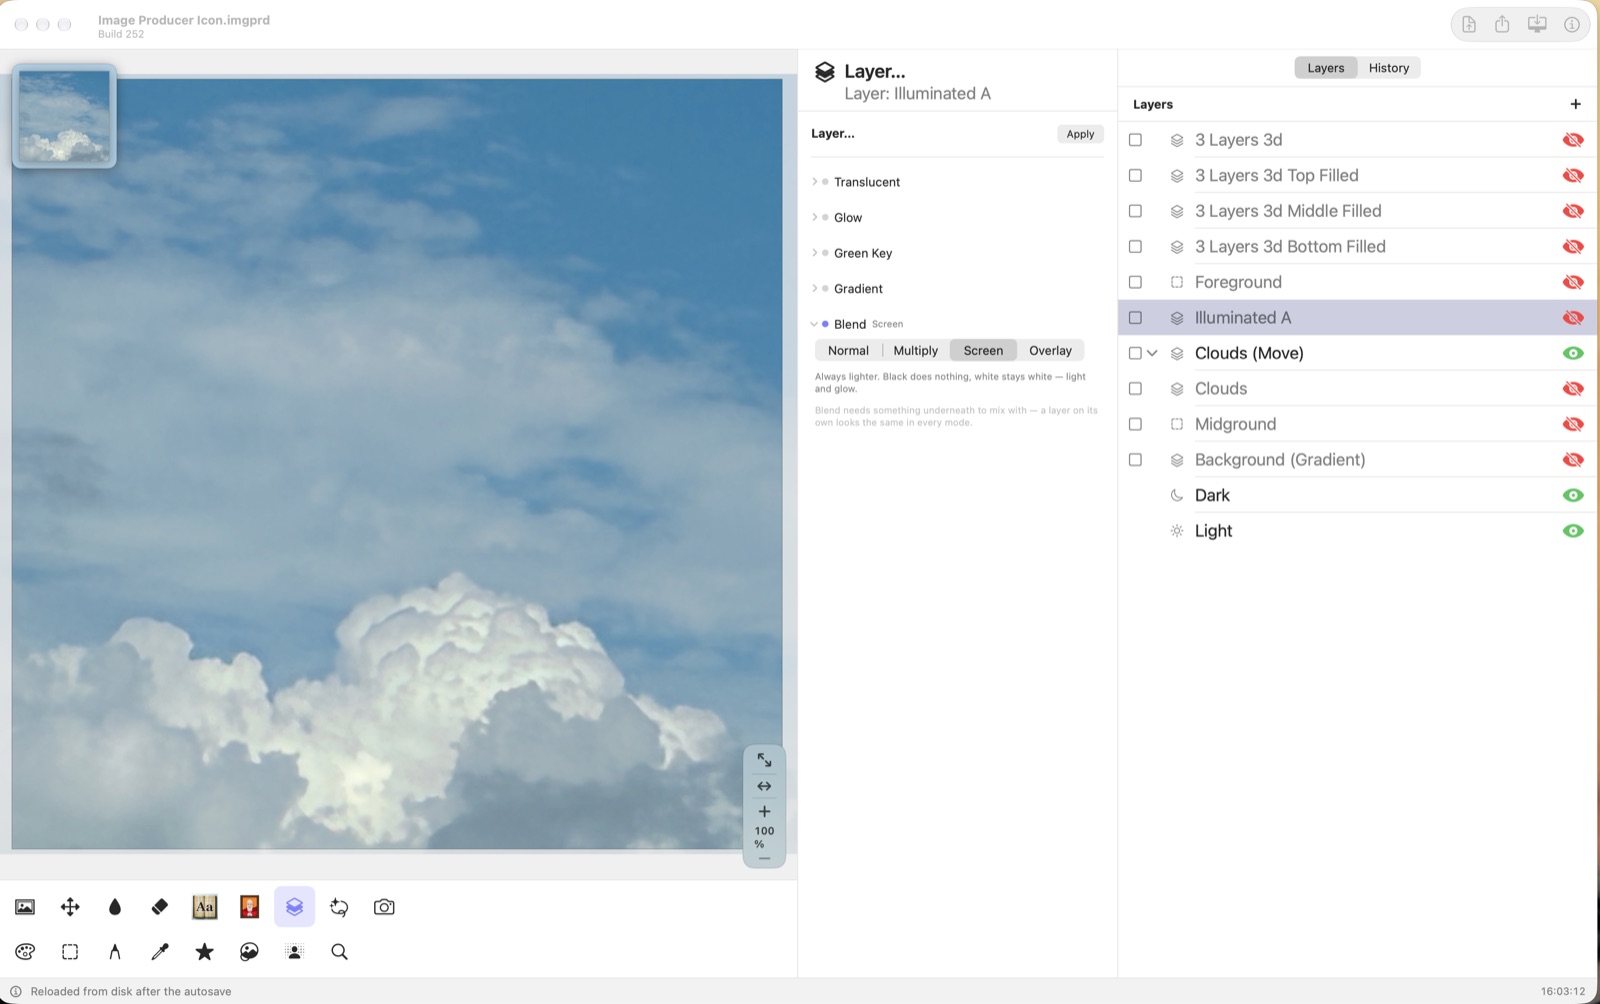Expand the Translucent section
This screenshot has height=1004, width=1600.
click(x=814, y=182)
